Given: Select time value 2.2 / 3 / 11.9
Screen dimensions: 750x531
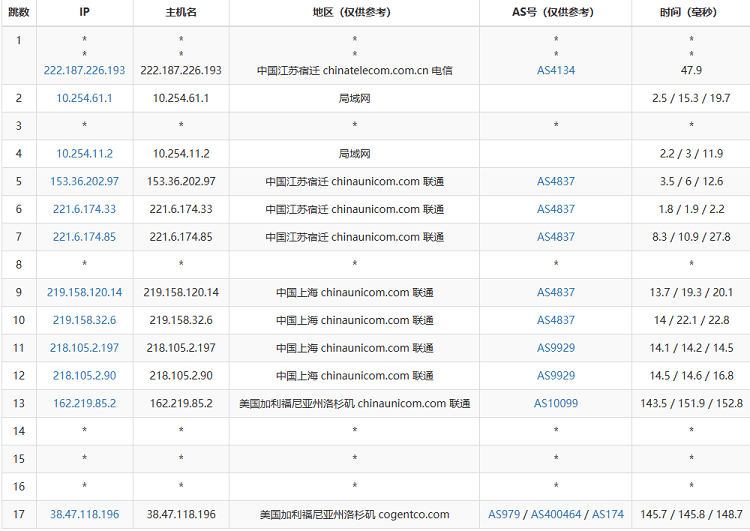Looking at the screenshot, I should coord(691,154).
